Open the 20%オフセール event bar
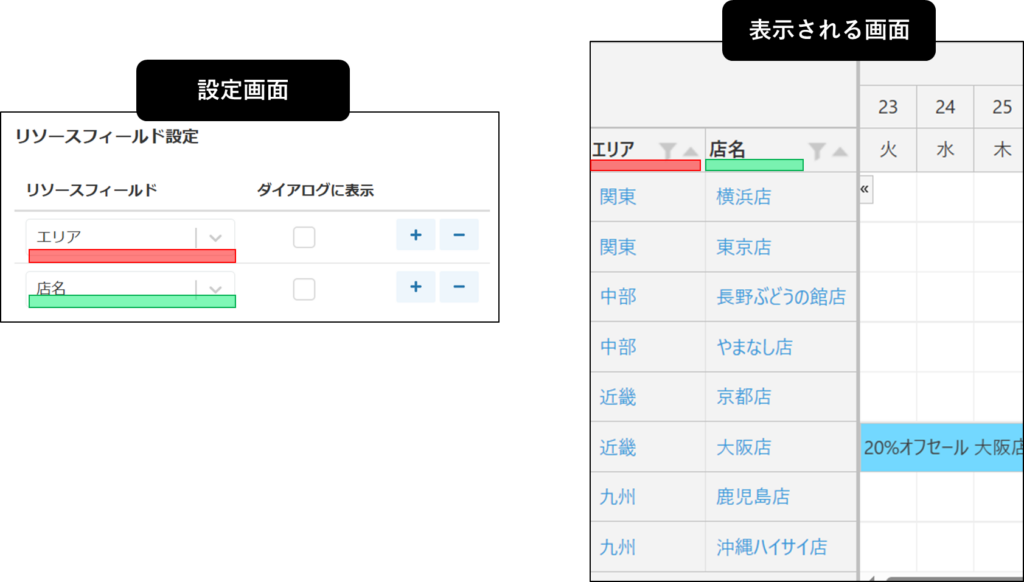This screenshot has height=582, width=1024. tap(941, 447)
